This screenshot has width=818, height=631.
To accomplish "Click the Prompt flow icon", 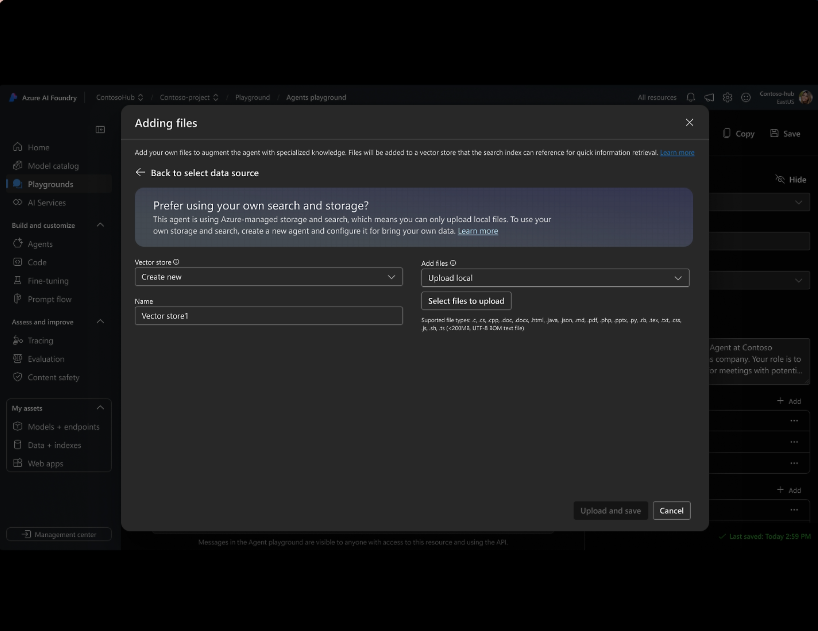I will (x=17, y=299).
